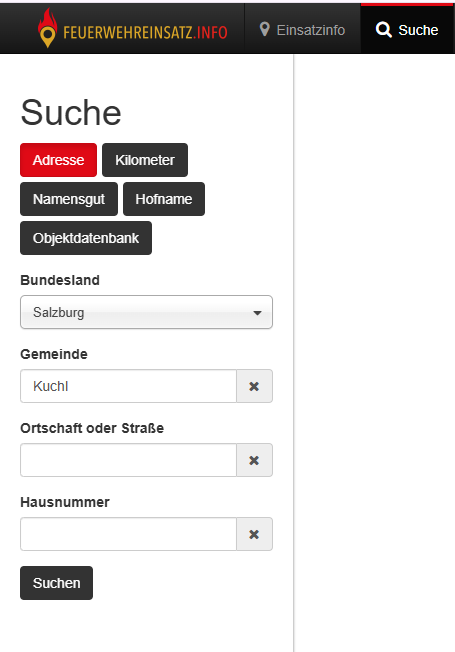Click into the Hausnummer input field
The image size is (455, 652).
pos(129,534)
